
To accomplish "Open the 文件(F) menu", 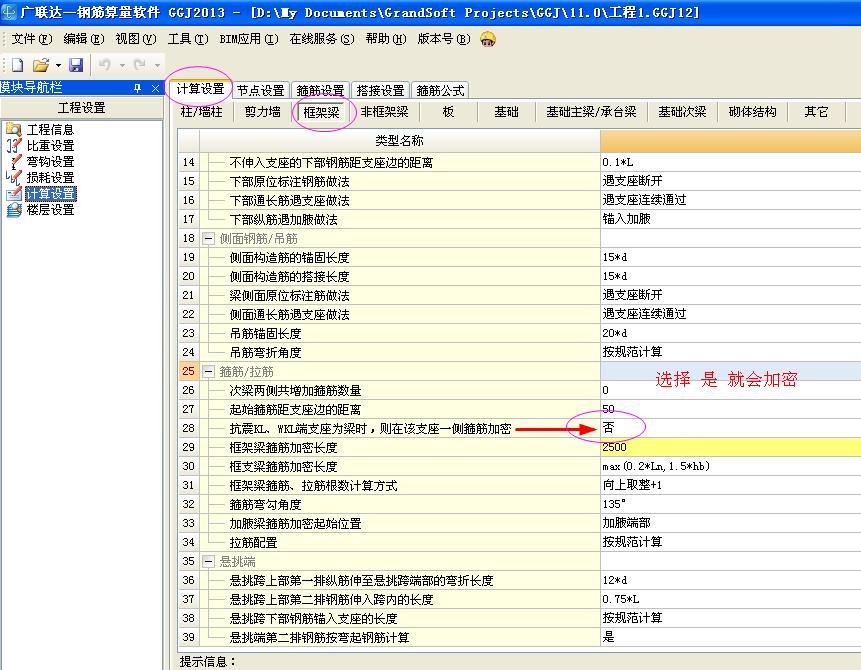I will (32, 39).
